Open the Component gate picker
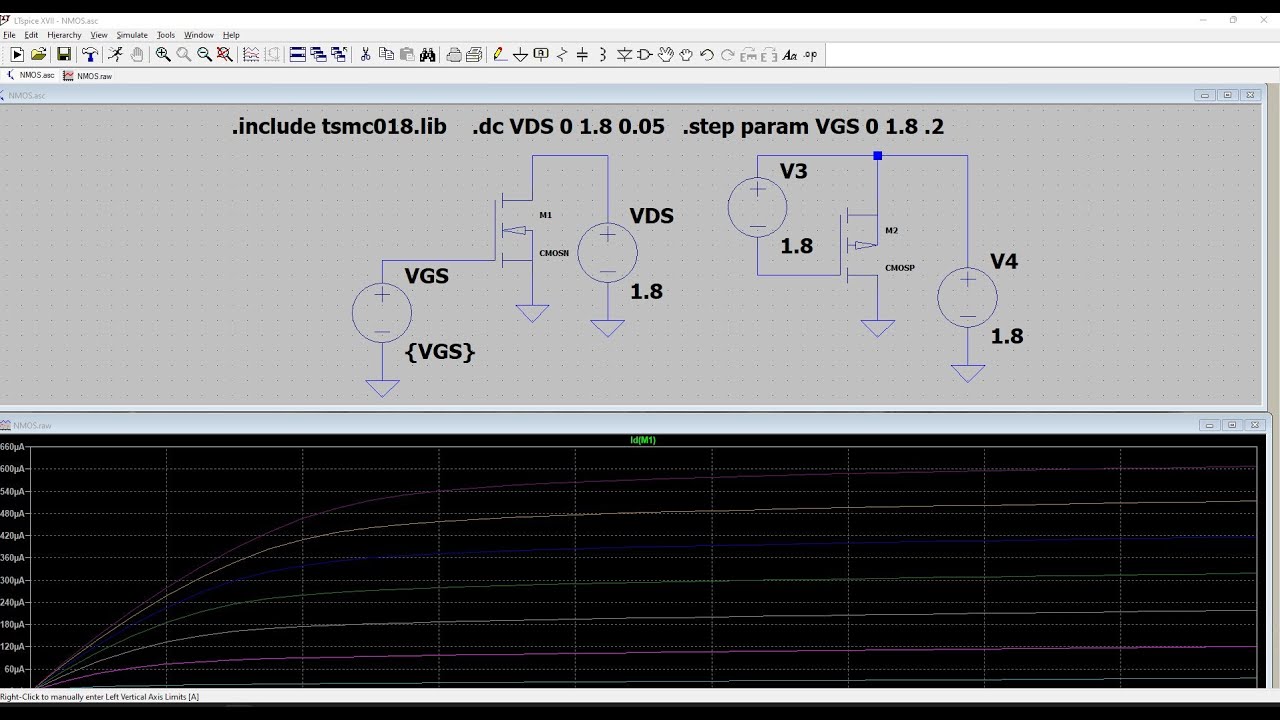 point(645,55)
